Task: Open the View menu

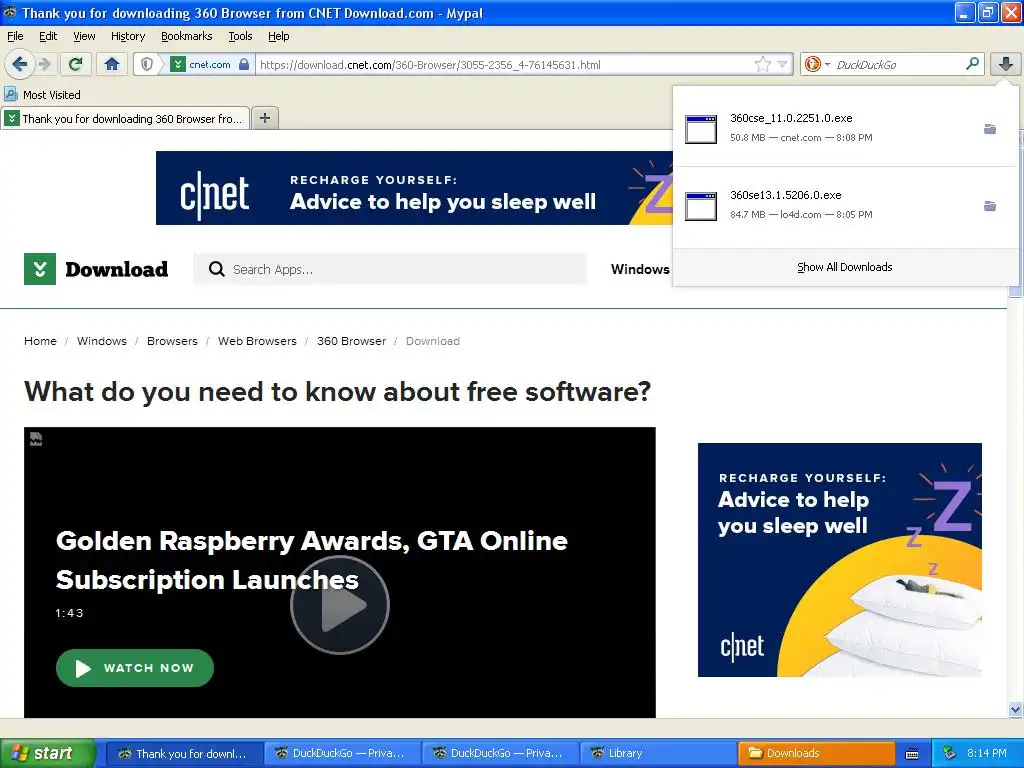Action: [x=84, y=36]
